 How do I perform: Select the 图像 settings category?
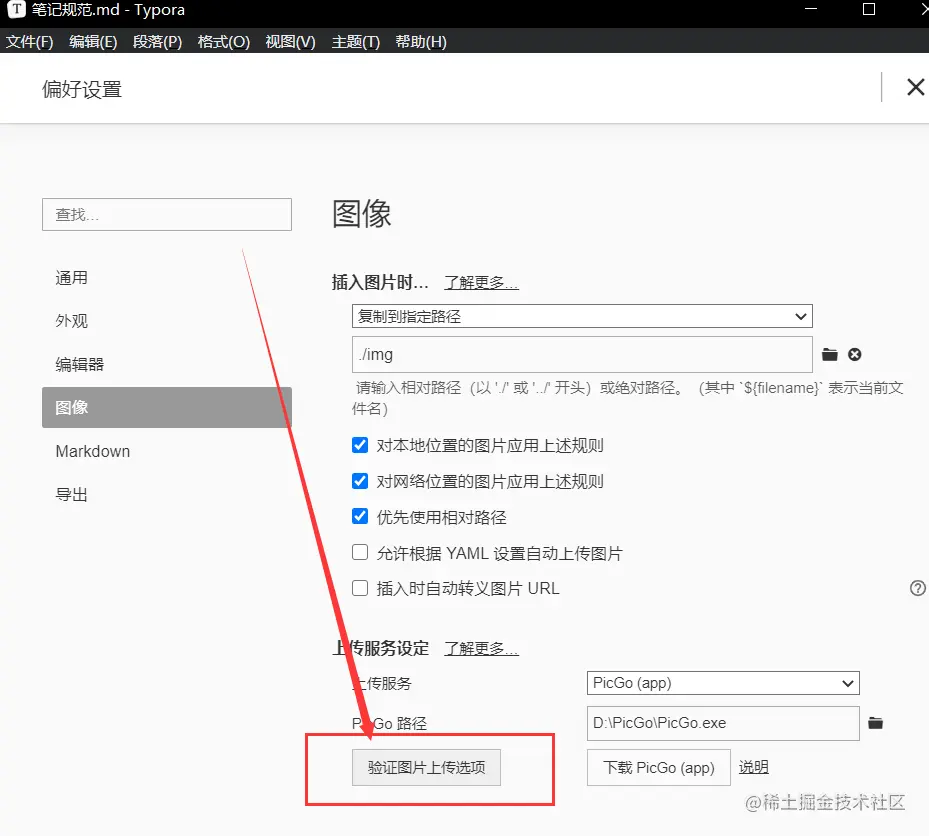click(x=166, y=408)
